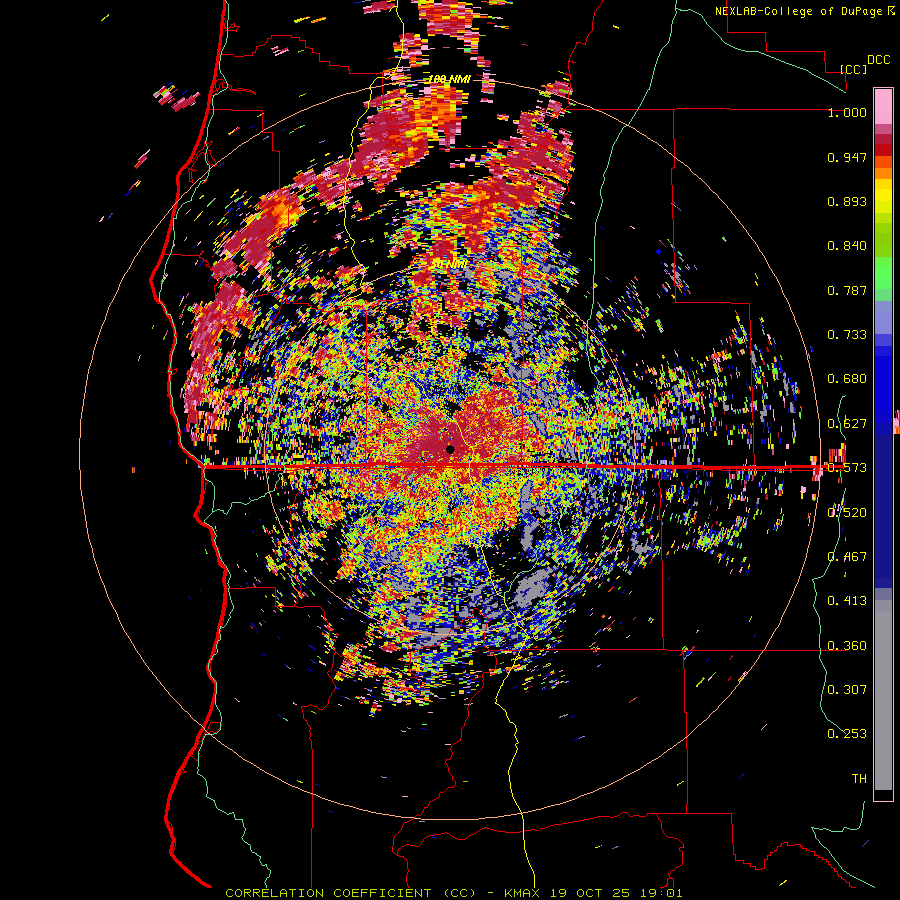Click the 0.893 color scale value
900x900 pixels.
coord(847,201)
